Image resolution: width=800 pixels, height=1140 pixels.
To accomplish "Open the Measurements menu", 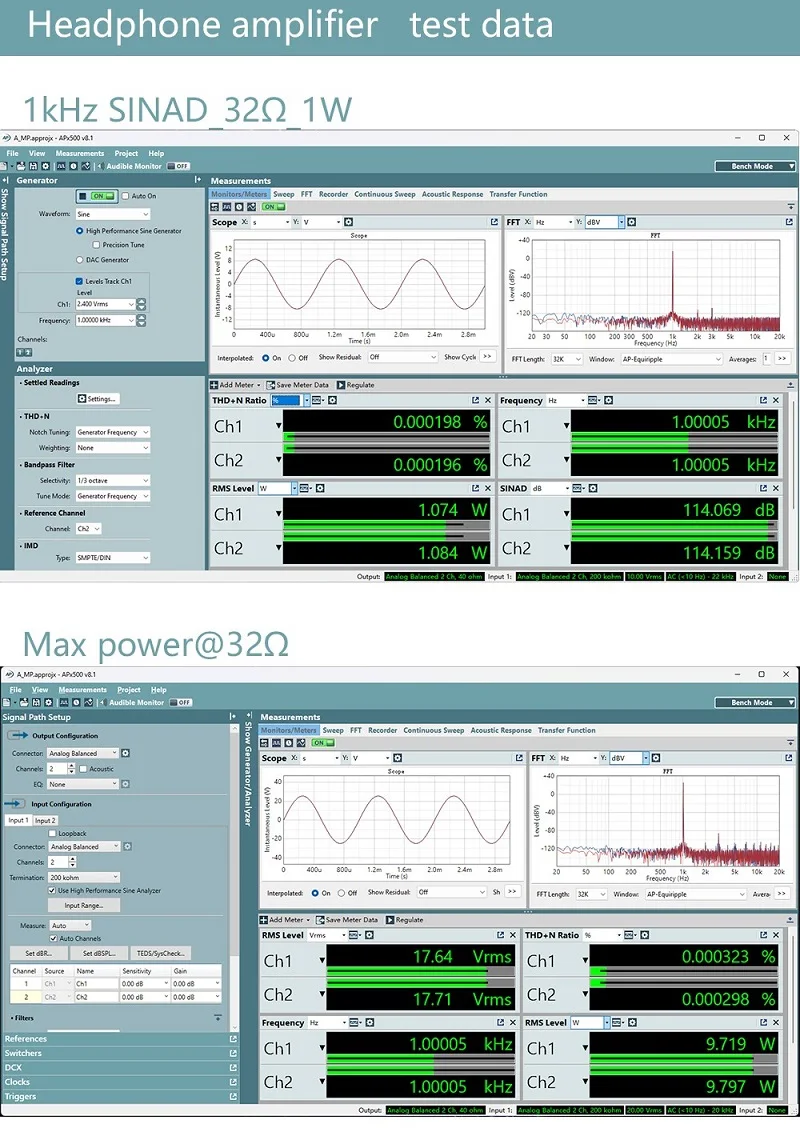I will [78, 153].
